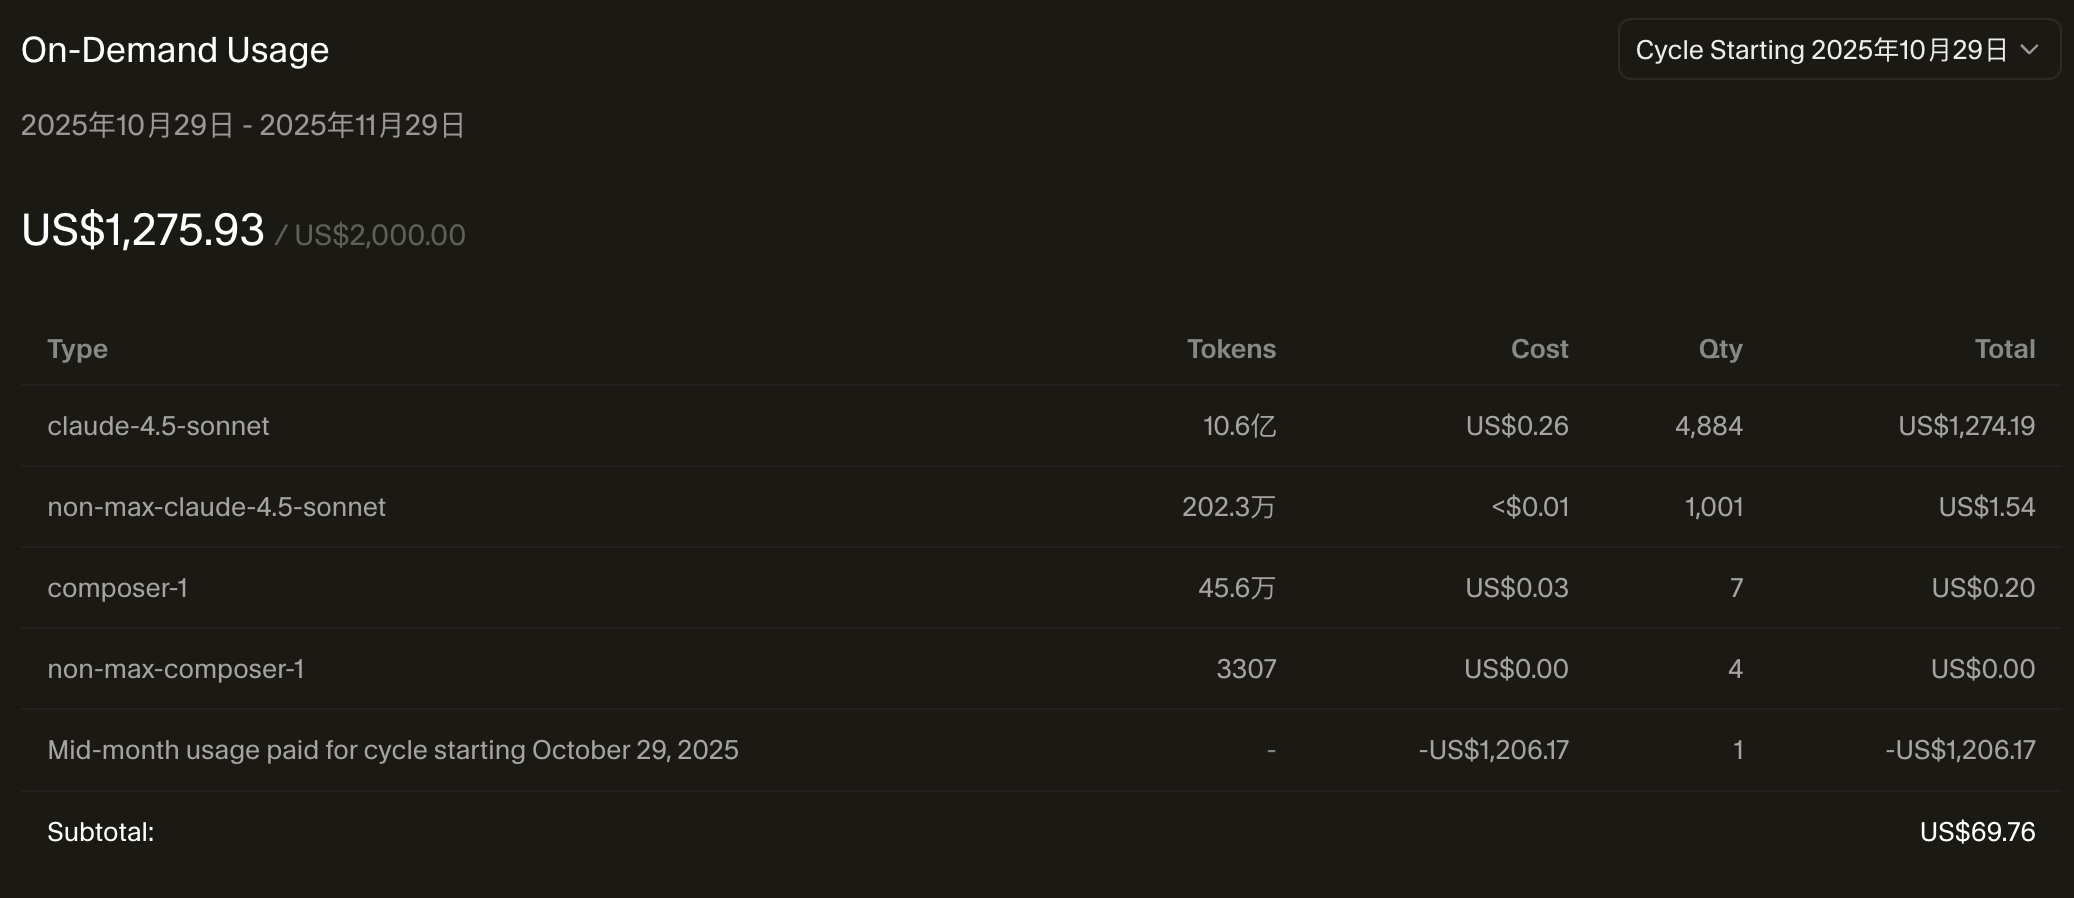Viewport: 2074px width, 898px height.
Task: Click the Mid-month usage paid row
Action: (392, 750)
